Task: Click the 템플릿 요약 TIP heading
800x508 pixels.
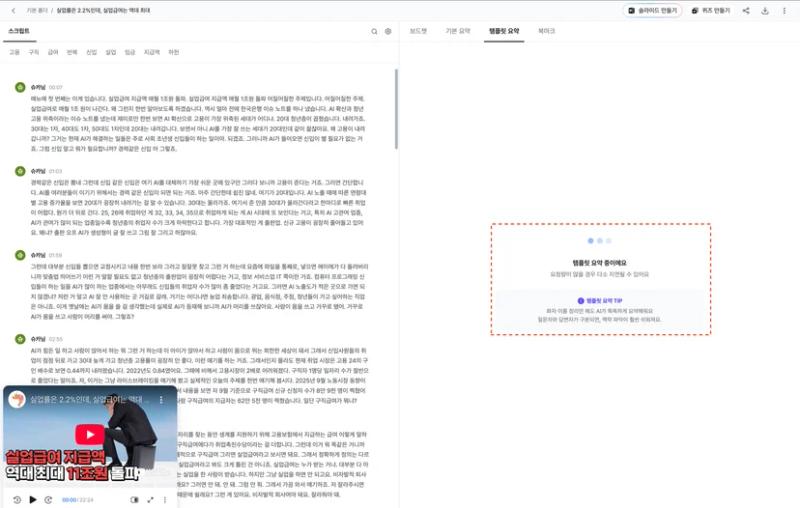Action: pyautogui.click(x=599, y=301)
